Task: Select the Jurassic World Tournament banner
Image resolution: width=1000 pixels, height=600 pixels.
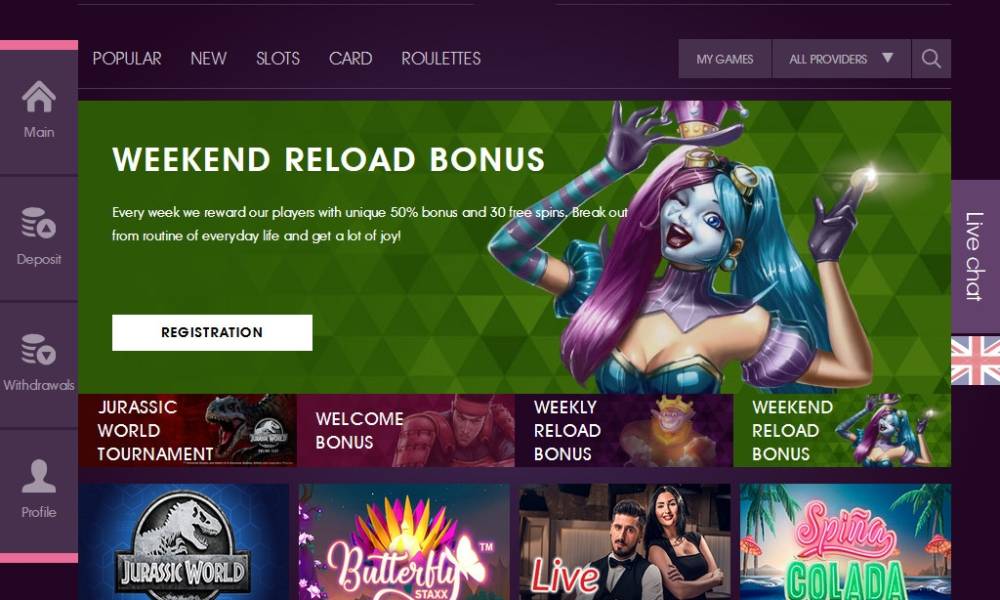Action: pyautogui.click(x=188, y=430)
